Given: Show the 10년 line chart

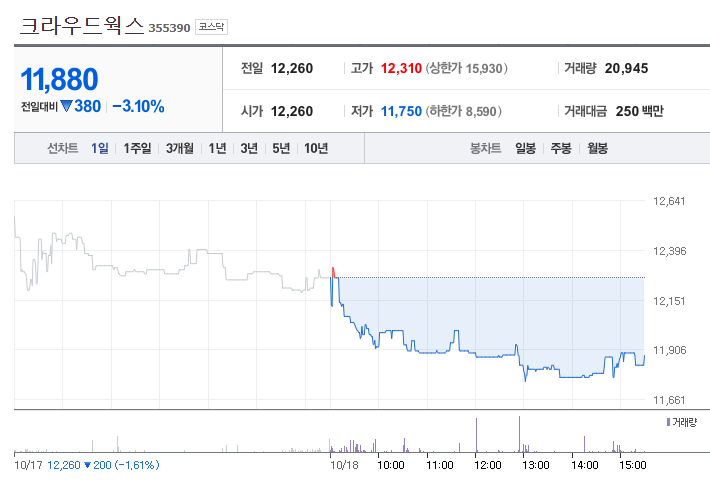Looking at the screenshot, I should 316,148.
